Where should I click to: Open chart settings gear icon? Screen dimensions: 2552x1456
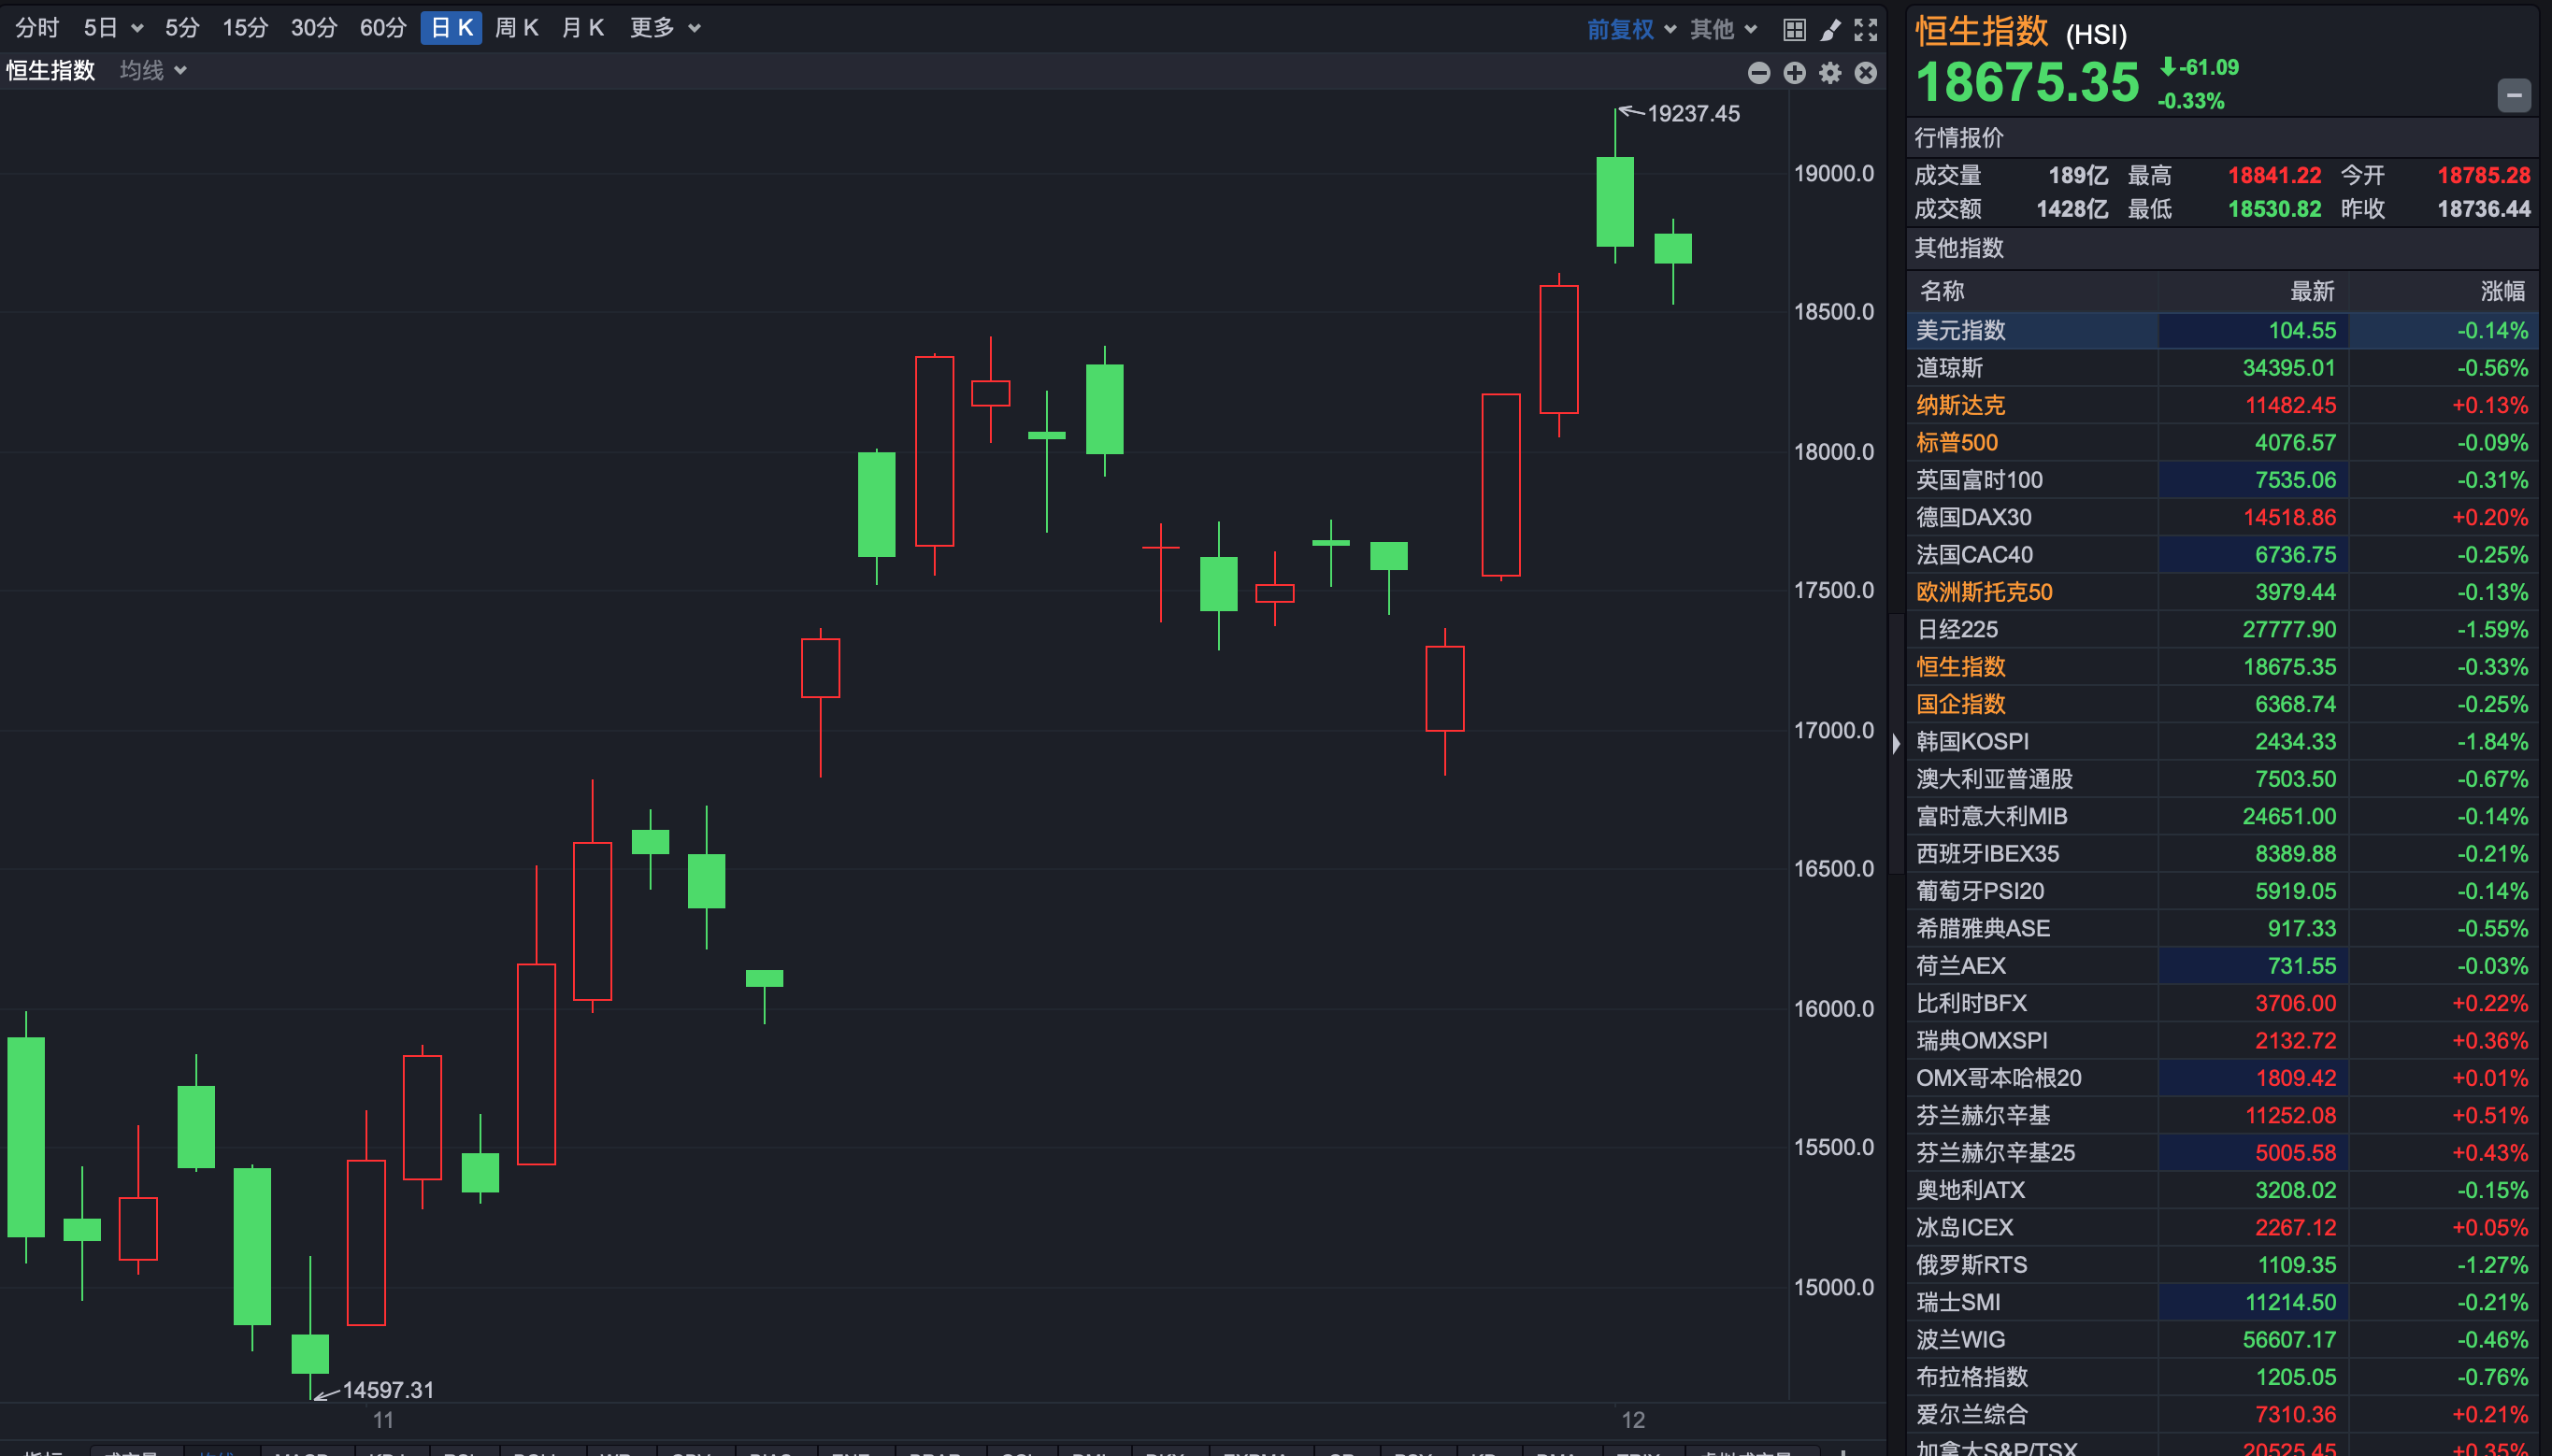click(x=1830, y=73)
